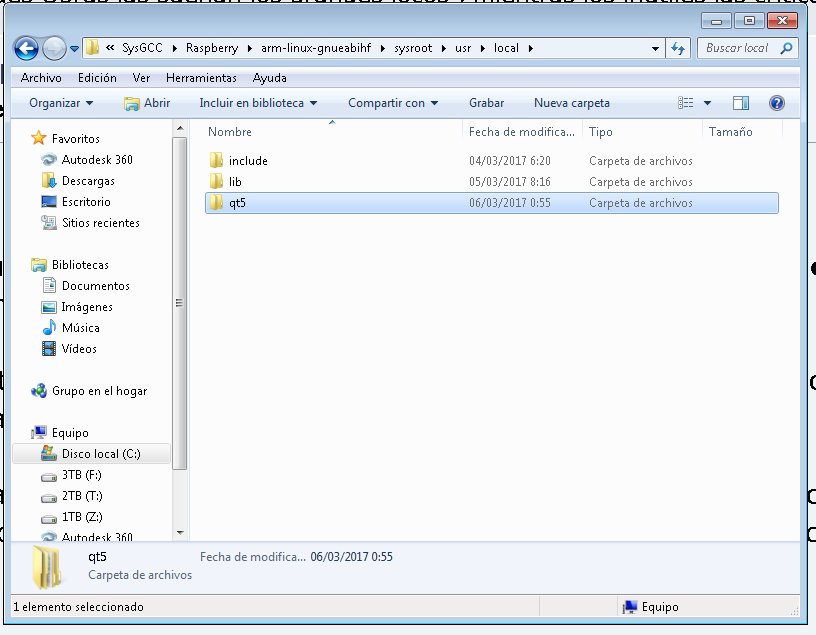The height and width of the screenshot is (635, 816).
Task: Open more view options dropdown arrow
Action: pyautogui.click(x=707, y=103)
